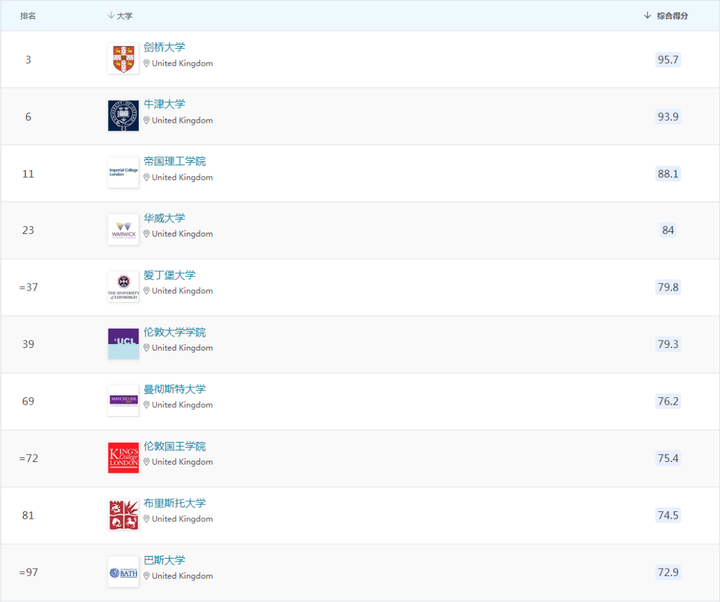Click the University of Edinburgh logo

pos(123,287)
